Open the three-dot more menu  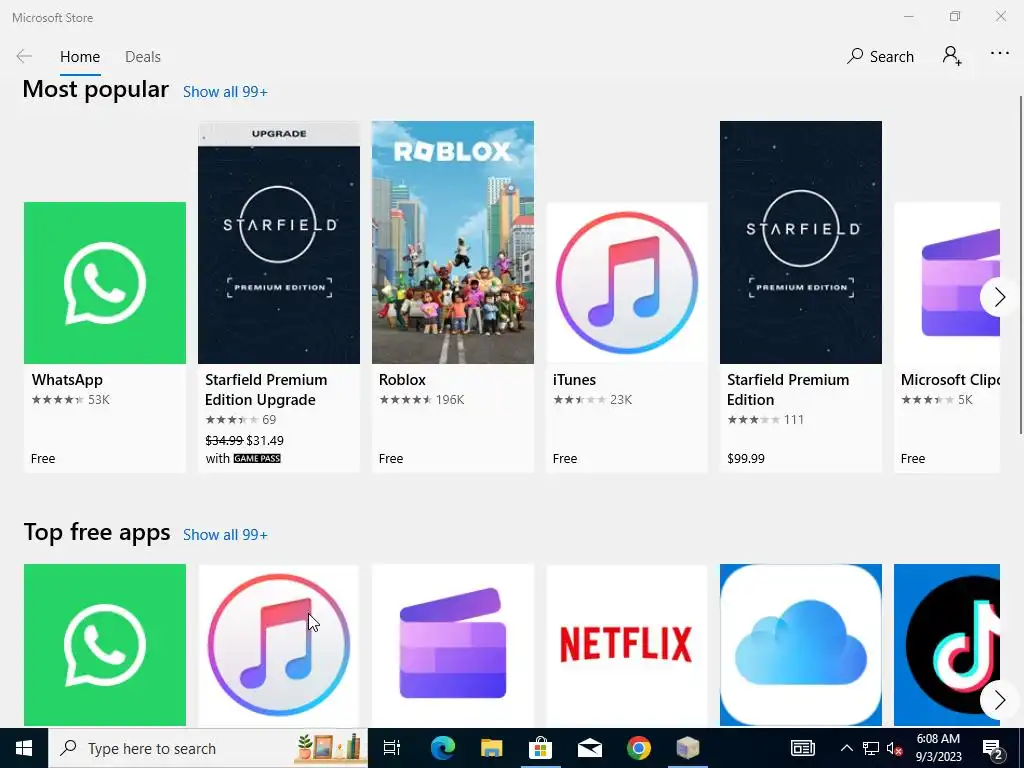tap(1000, 54)
